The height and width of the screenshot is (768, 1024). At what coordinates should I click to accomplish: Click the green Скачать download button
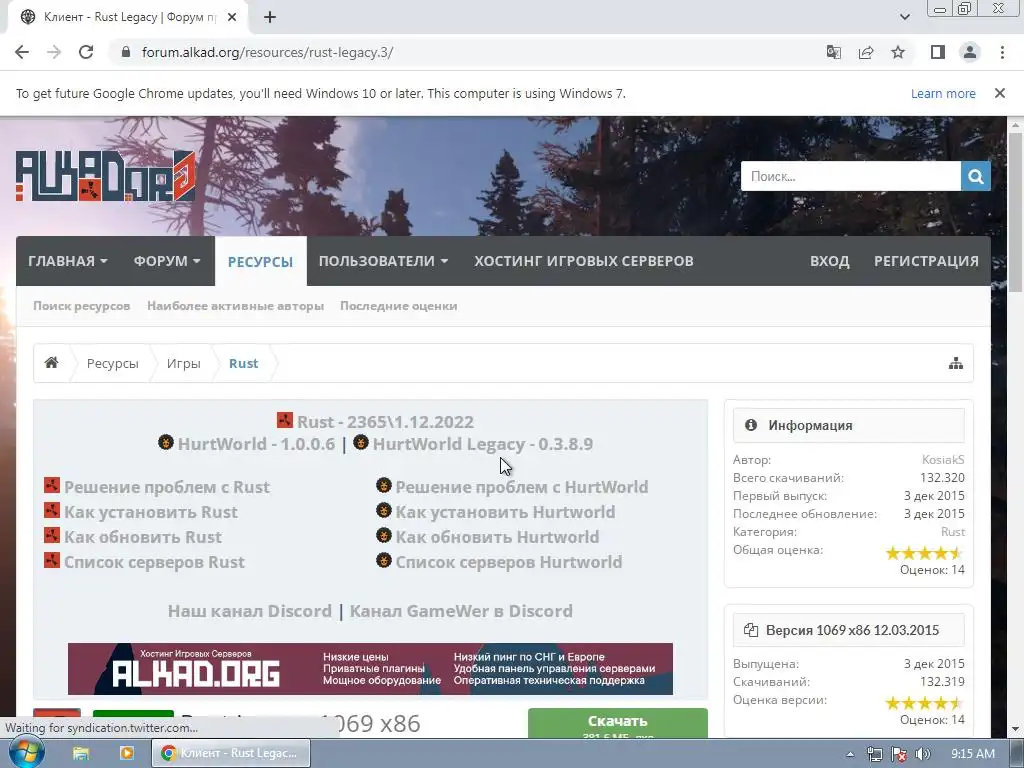(x=617, y=724)
